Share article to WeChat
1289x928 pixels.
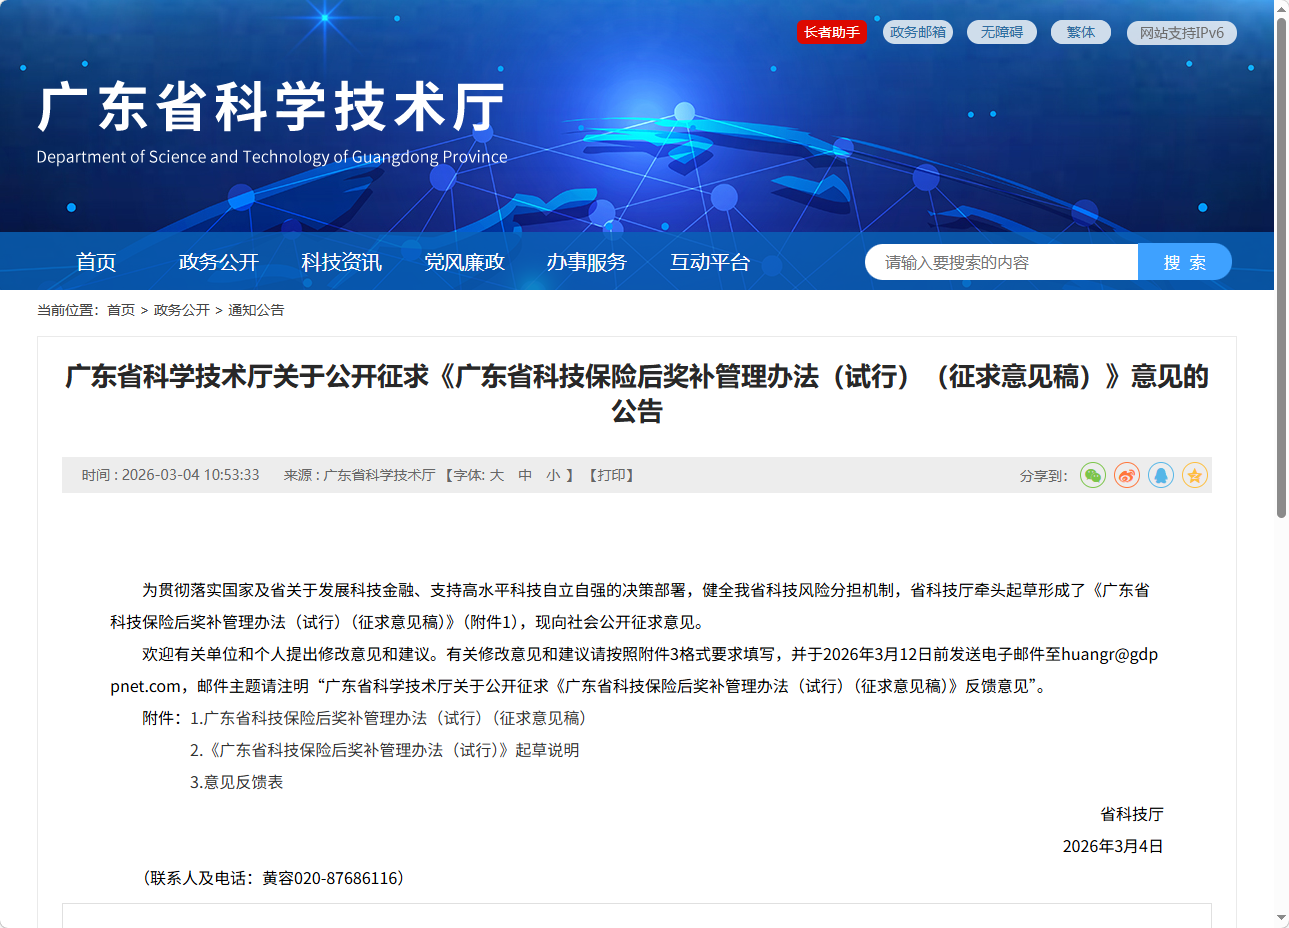[x=1093, y=476]
